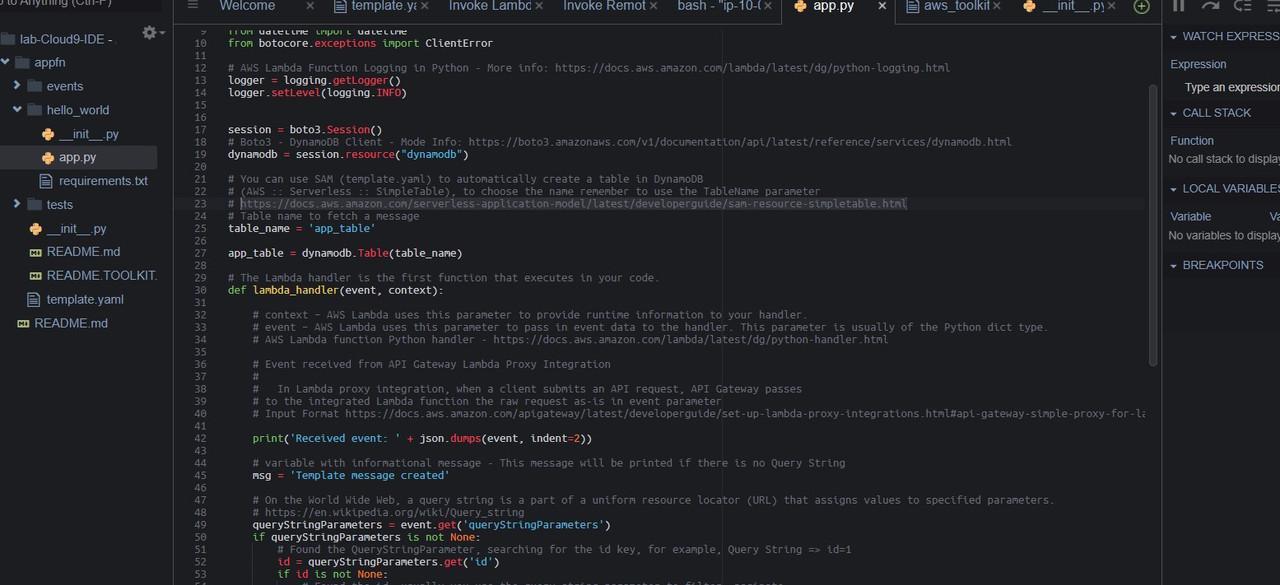Click the table_name = 'app_table' line
Viewport: 1280px width, 585px height.
(x=302, y=229)
